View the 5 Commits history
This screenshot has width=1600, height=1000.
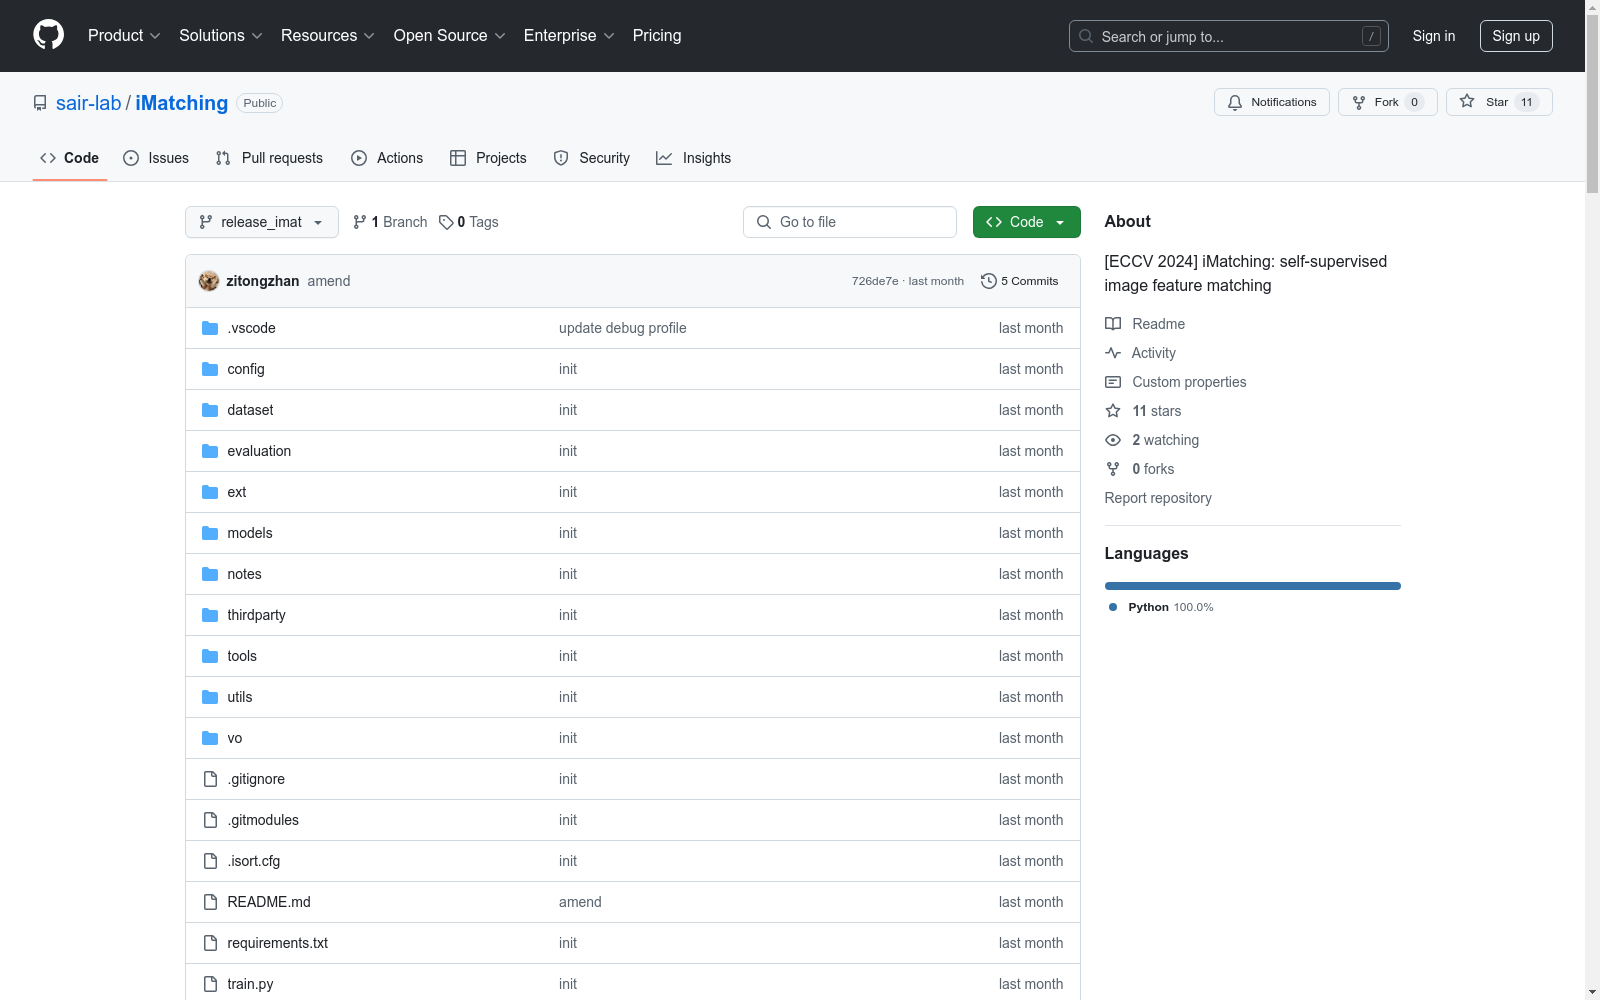(x=1020, y=281)
